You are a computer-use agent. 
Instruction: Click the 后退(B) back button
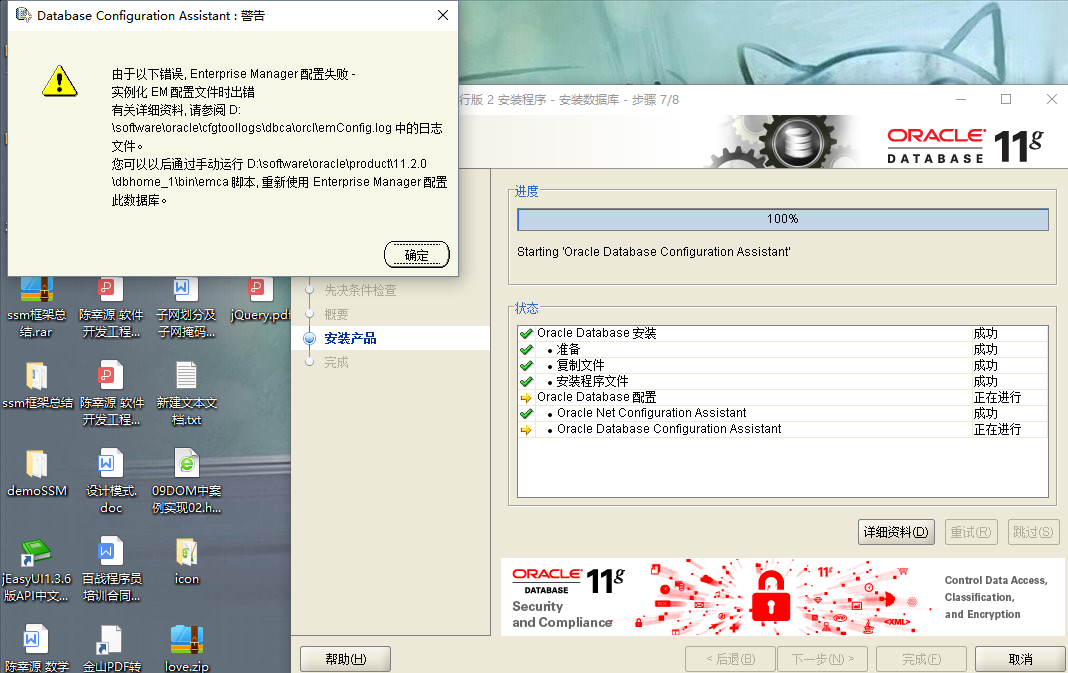(x=730, y=659)
